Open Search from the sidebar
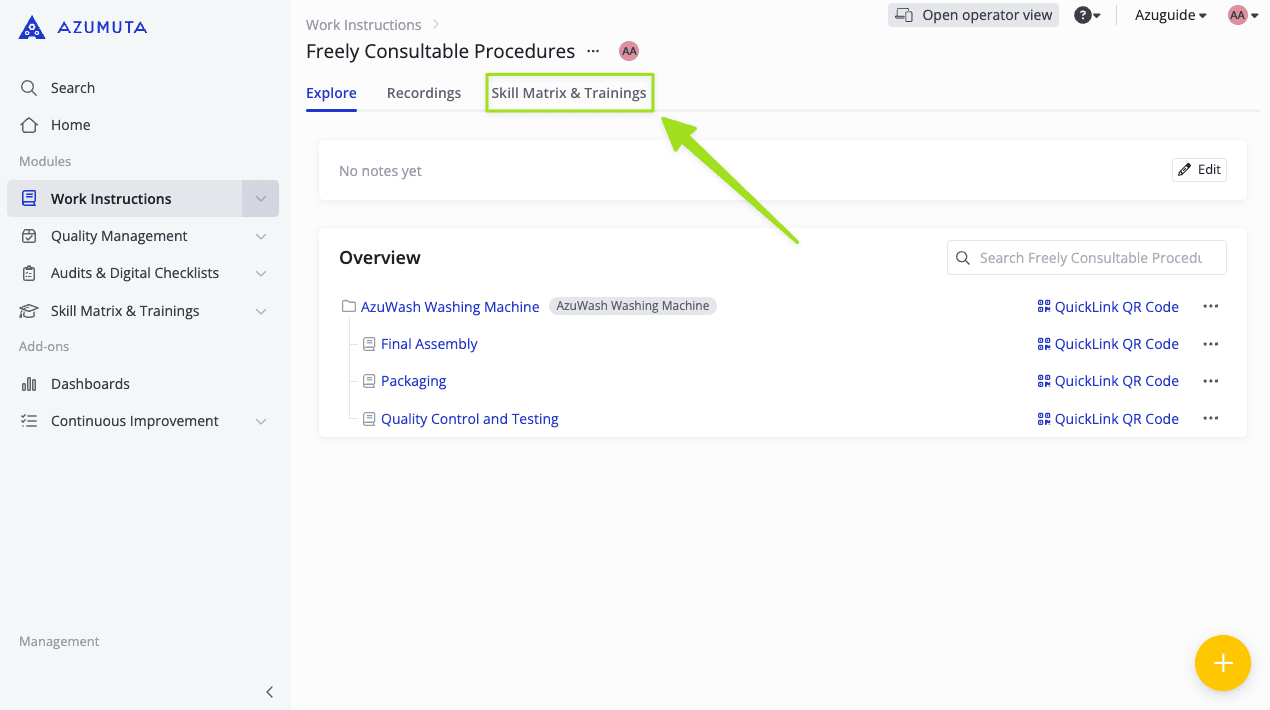Screen dimensions: 1270x710 click(72, 88)
